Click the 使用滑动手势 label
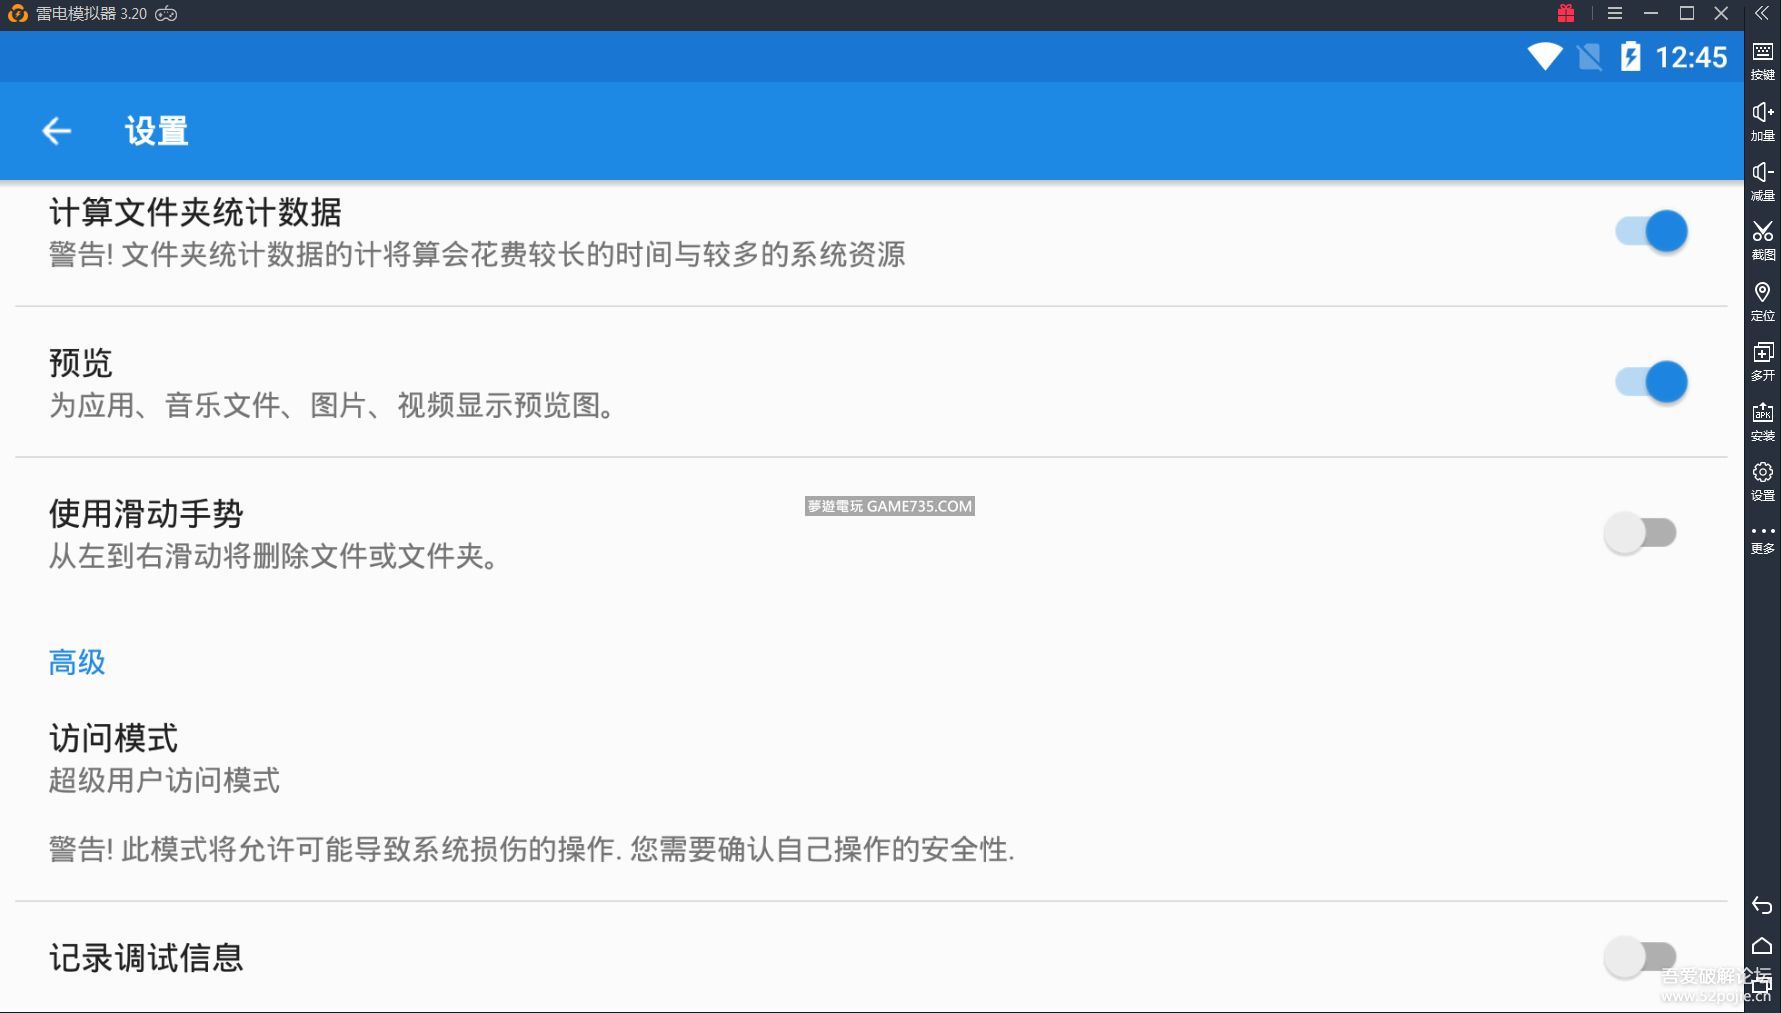The image size is (1781, 1013). 146,514
